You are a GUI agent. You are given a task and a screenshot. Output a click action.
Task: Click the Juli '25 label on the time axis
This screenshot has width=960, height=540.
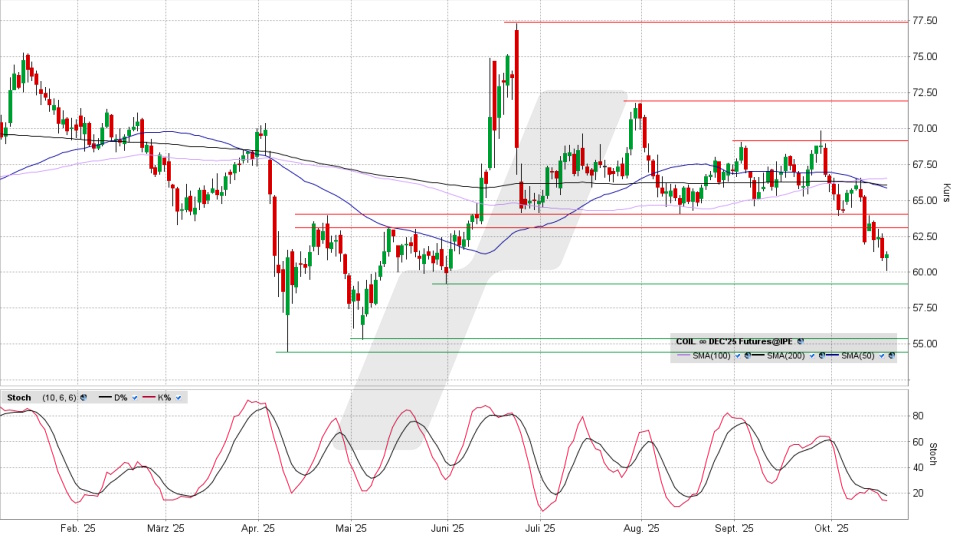(542, 528)
